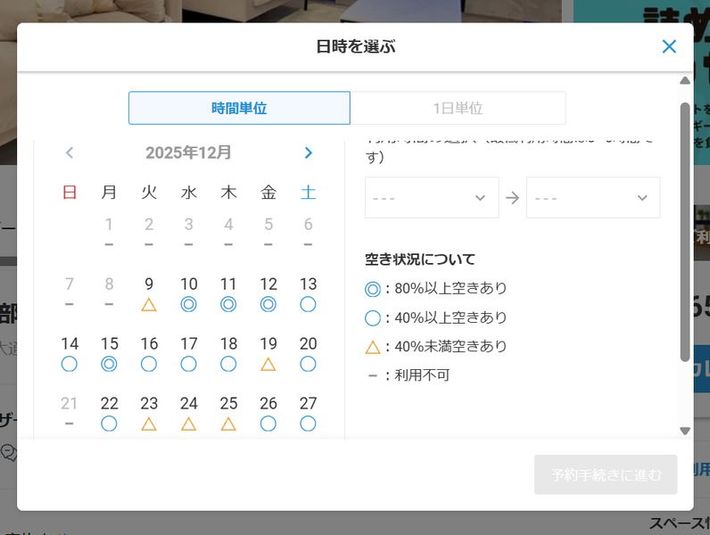Select December 17 on the calendar
710x535 pixels.
189,353
